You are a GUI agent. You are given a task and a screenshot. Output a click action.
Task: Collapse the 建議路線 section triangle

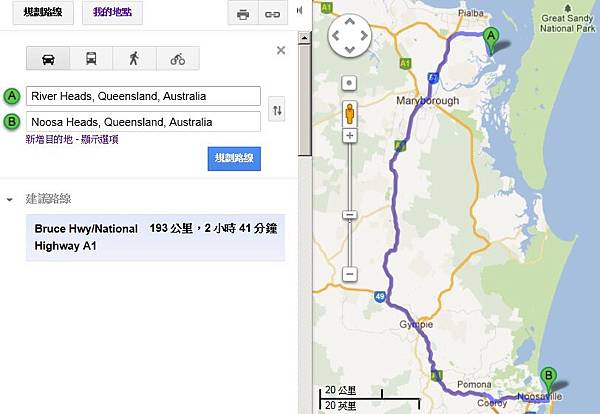pyautogui.click(x=10, y=199)
